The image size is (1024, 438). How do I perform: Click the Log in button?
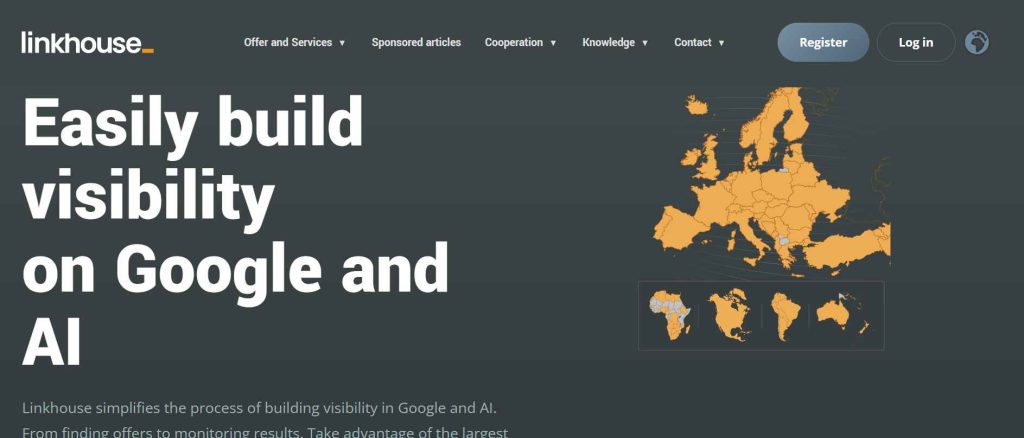(x=915, y=42)
